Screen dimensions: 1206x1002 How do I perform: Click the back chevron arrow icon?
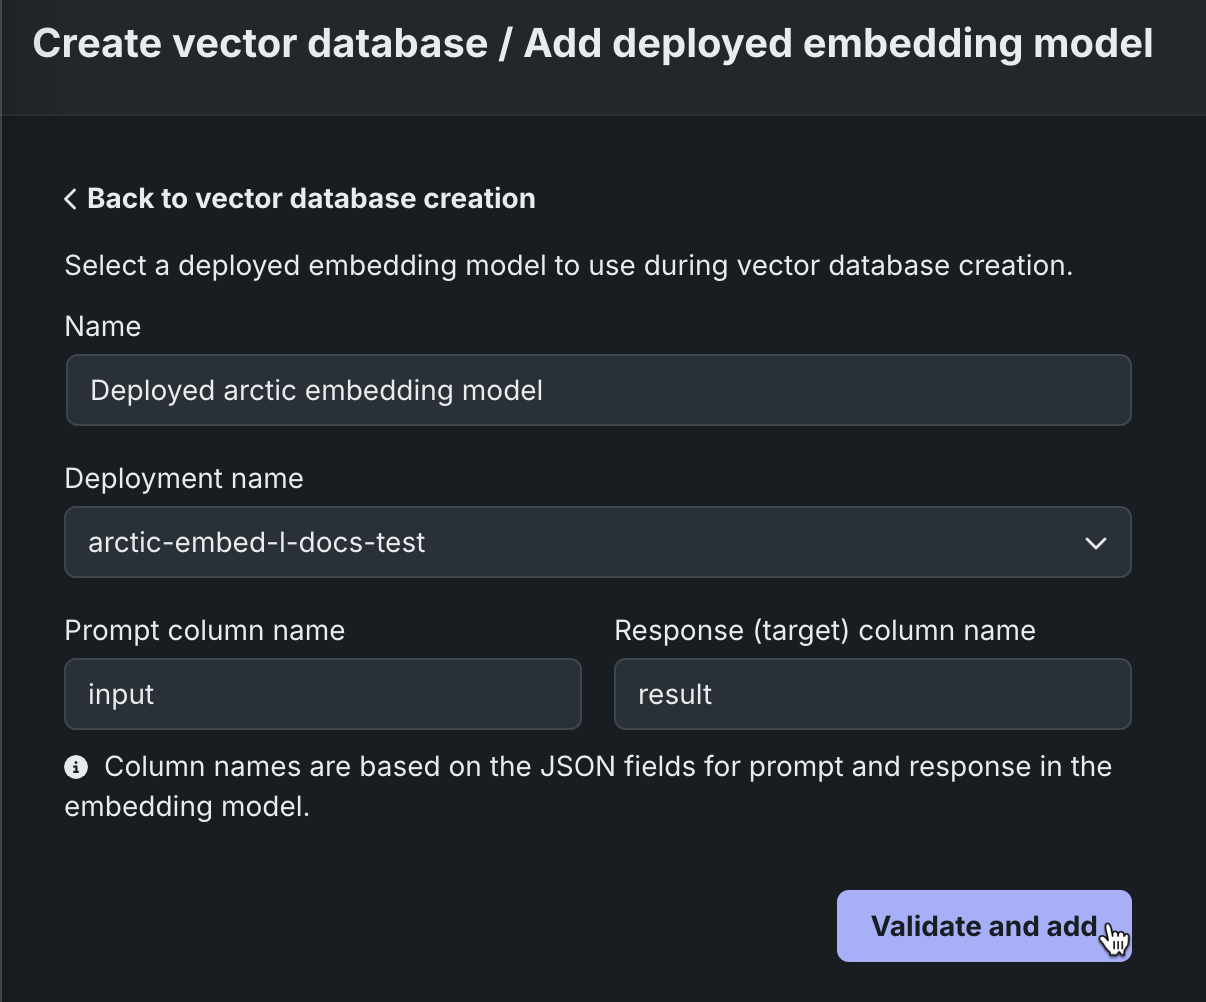tap(70, 199)
